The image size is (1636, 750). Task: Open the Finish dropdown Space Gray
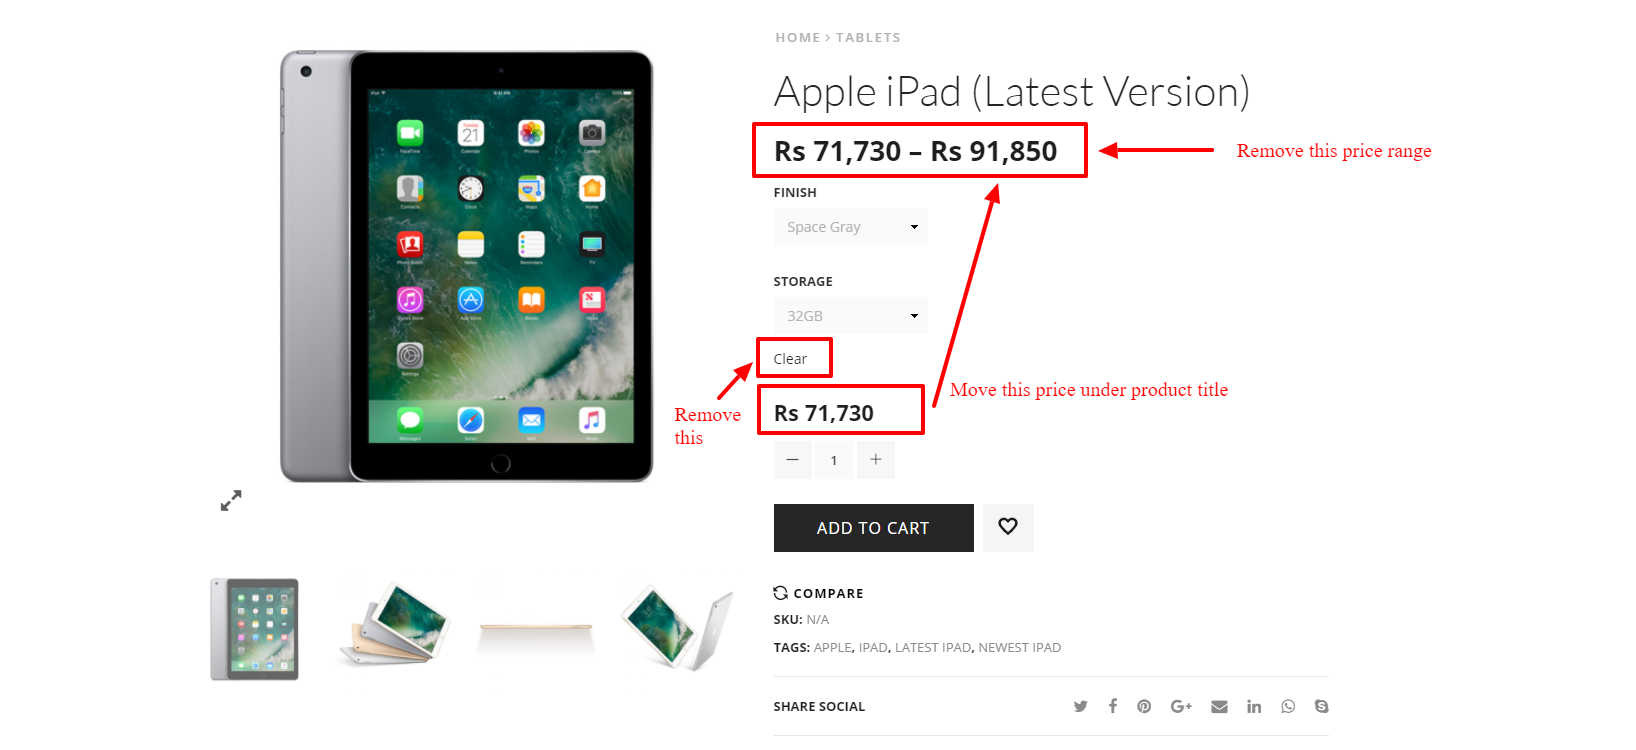coord(850,227)
